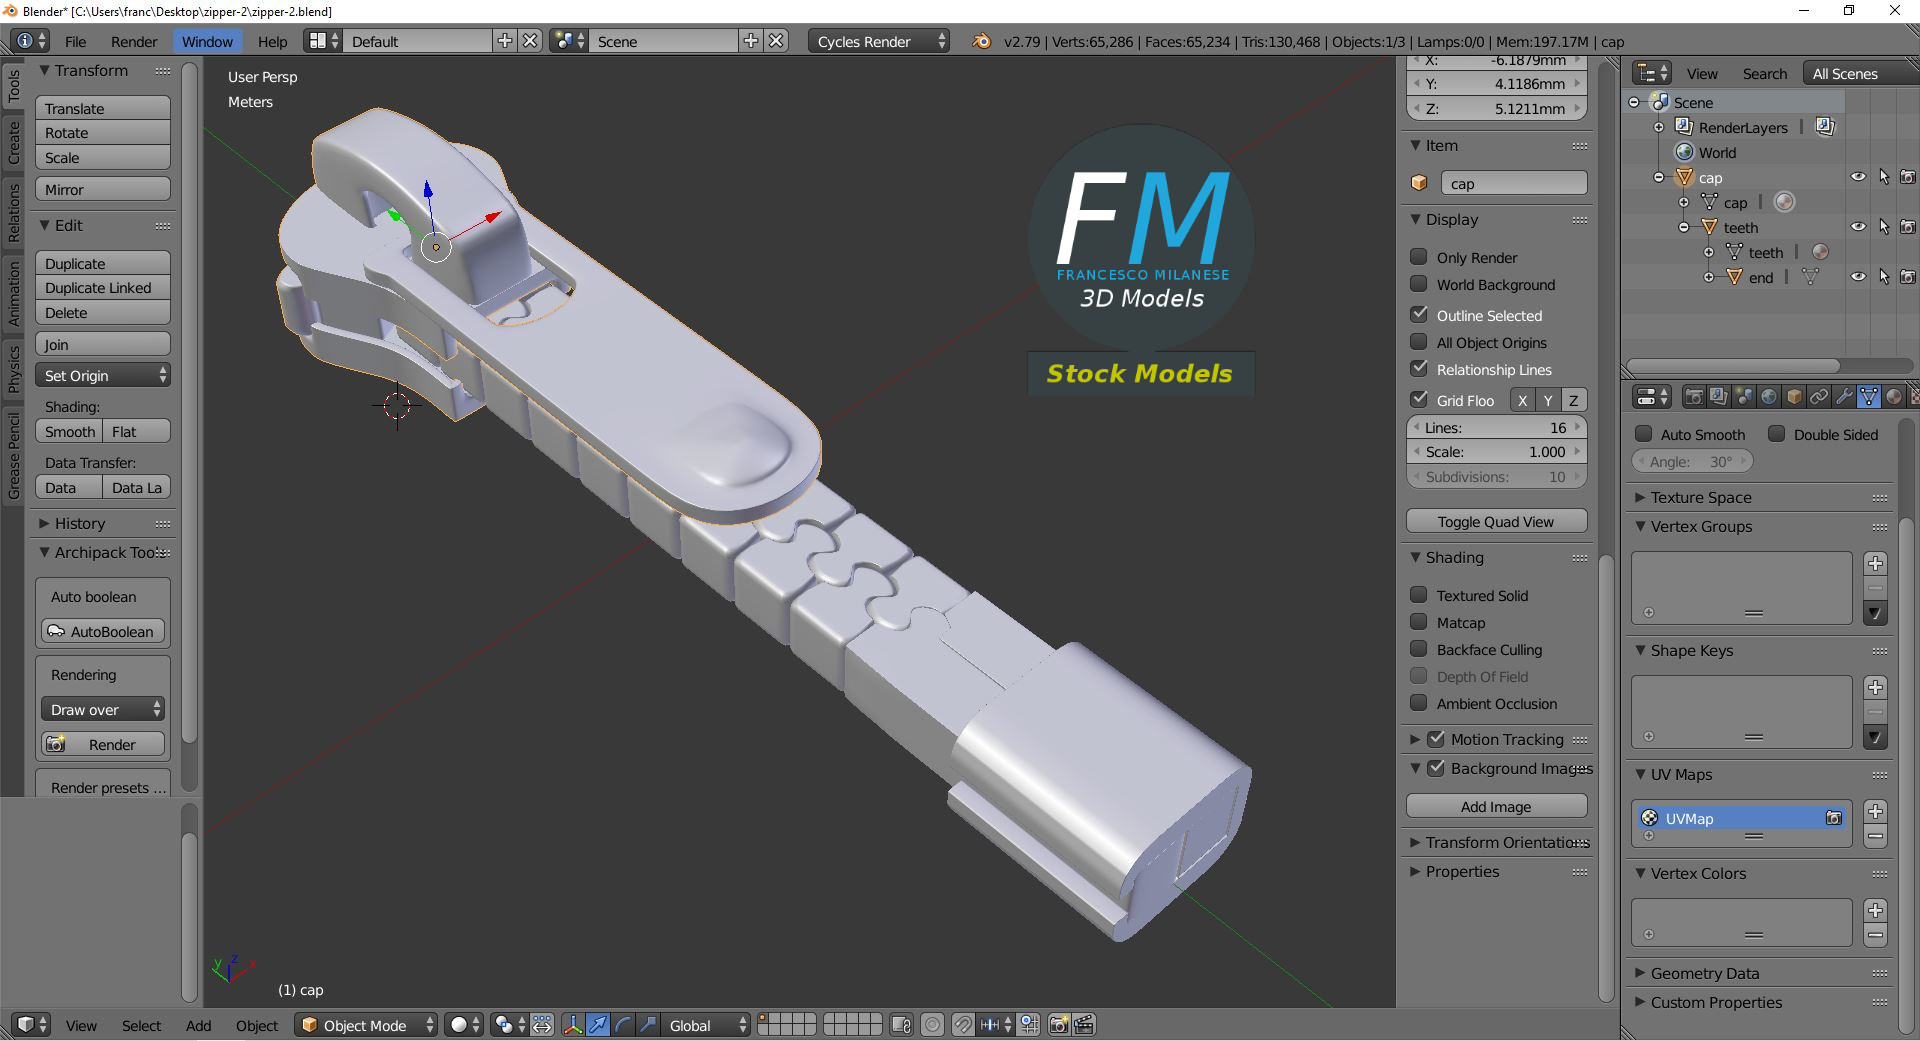Click the snap magnet icon
The image size is (1920, 1041).
pos(962,1025)
